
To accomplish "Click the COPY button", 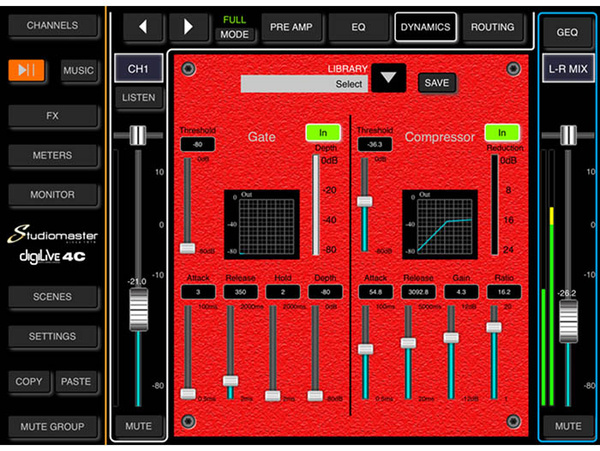I will tap(29, 381).
